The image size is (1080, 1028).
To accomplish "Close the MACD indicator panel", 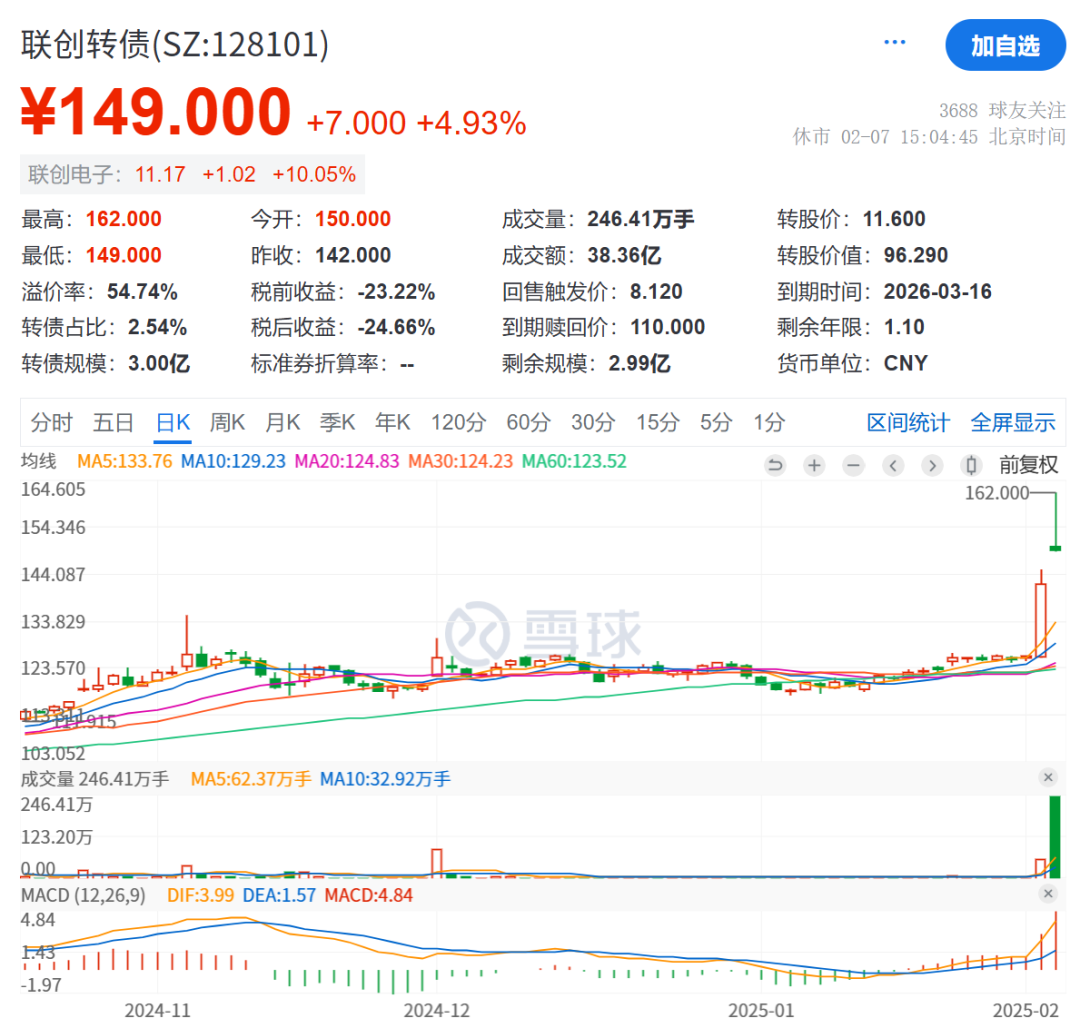I will (x=1048, y=894).
